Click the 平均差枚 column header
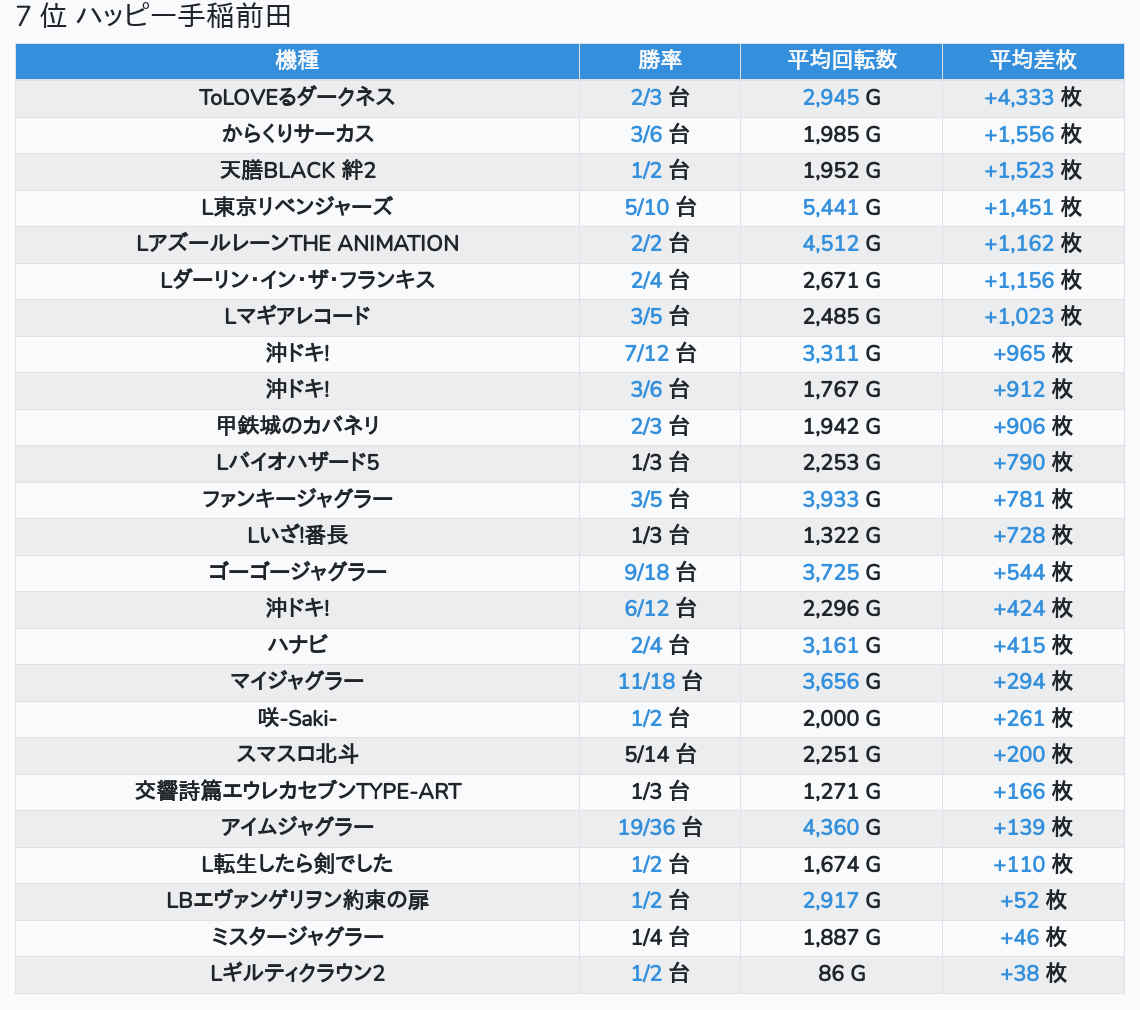Image resolution: width=1140 pixels, height=1010 pixels. click(x=1032, y=60)
